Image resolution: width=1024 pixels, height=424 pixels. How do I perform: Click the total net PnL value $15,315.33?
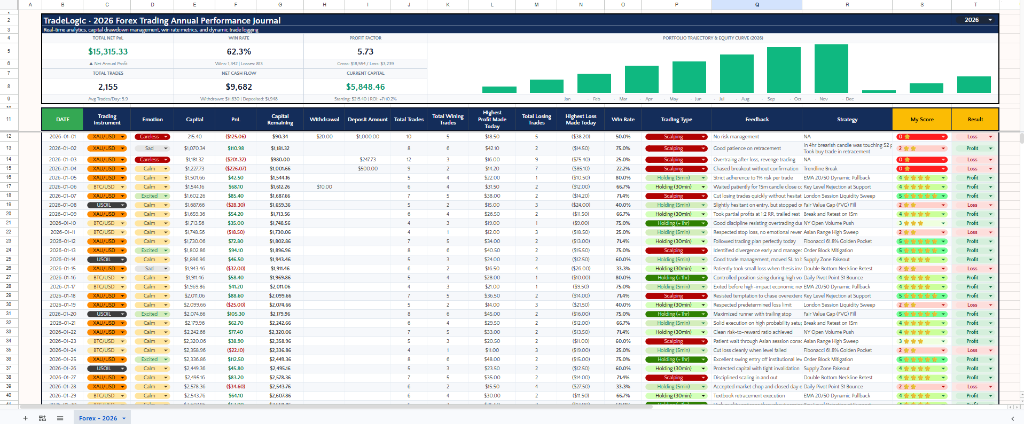pos(108,52)
